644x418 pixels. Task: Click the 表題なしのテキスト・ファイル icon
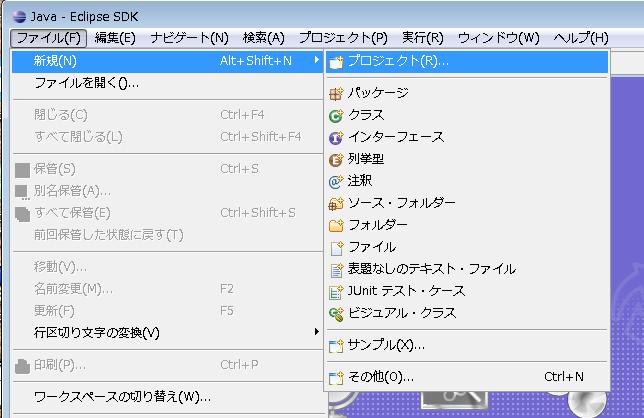point(336,270)
